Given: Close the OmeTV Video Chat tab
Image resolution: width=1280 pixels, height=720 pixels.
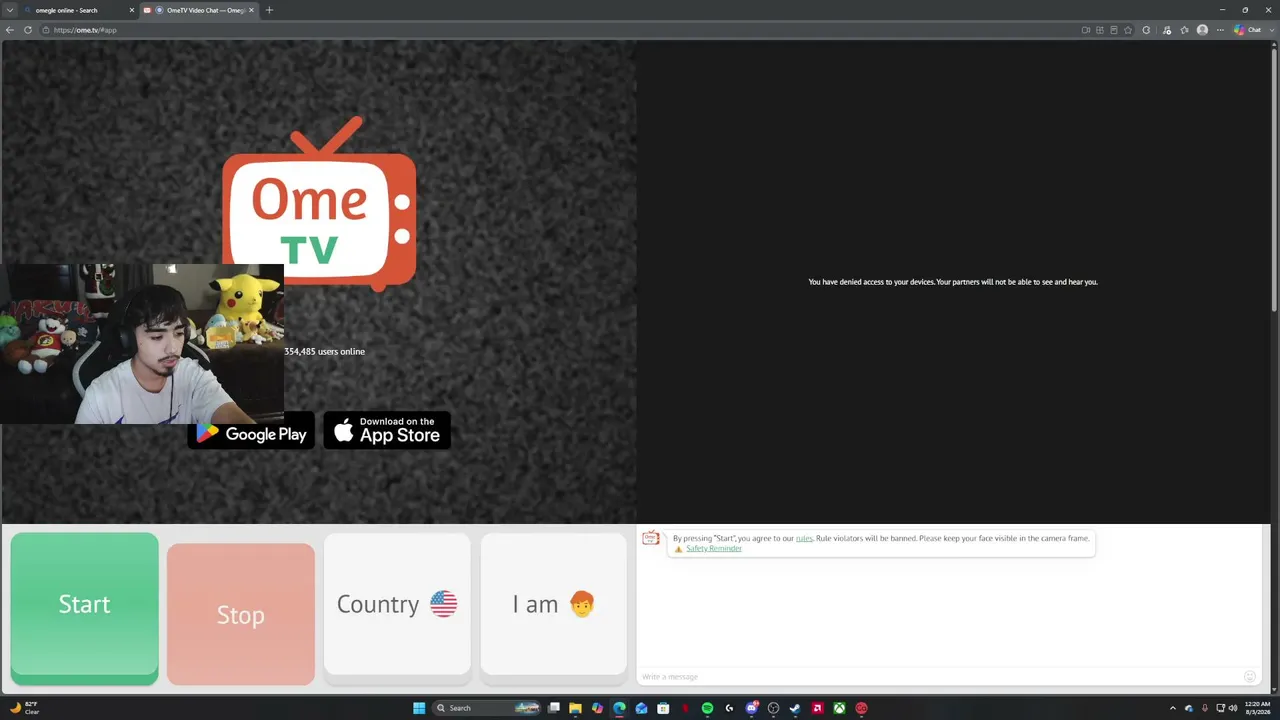Looking at the screenshot, I should 251,10.
